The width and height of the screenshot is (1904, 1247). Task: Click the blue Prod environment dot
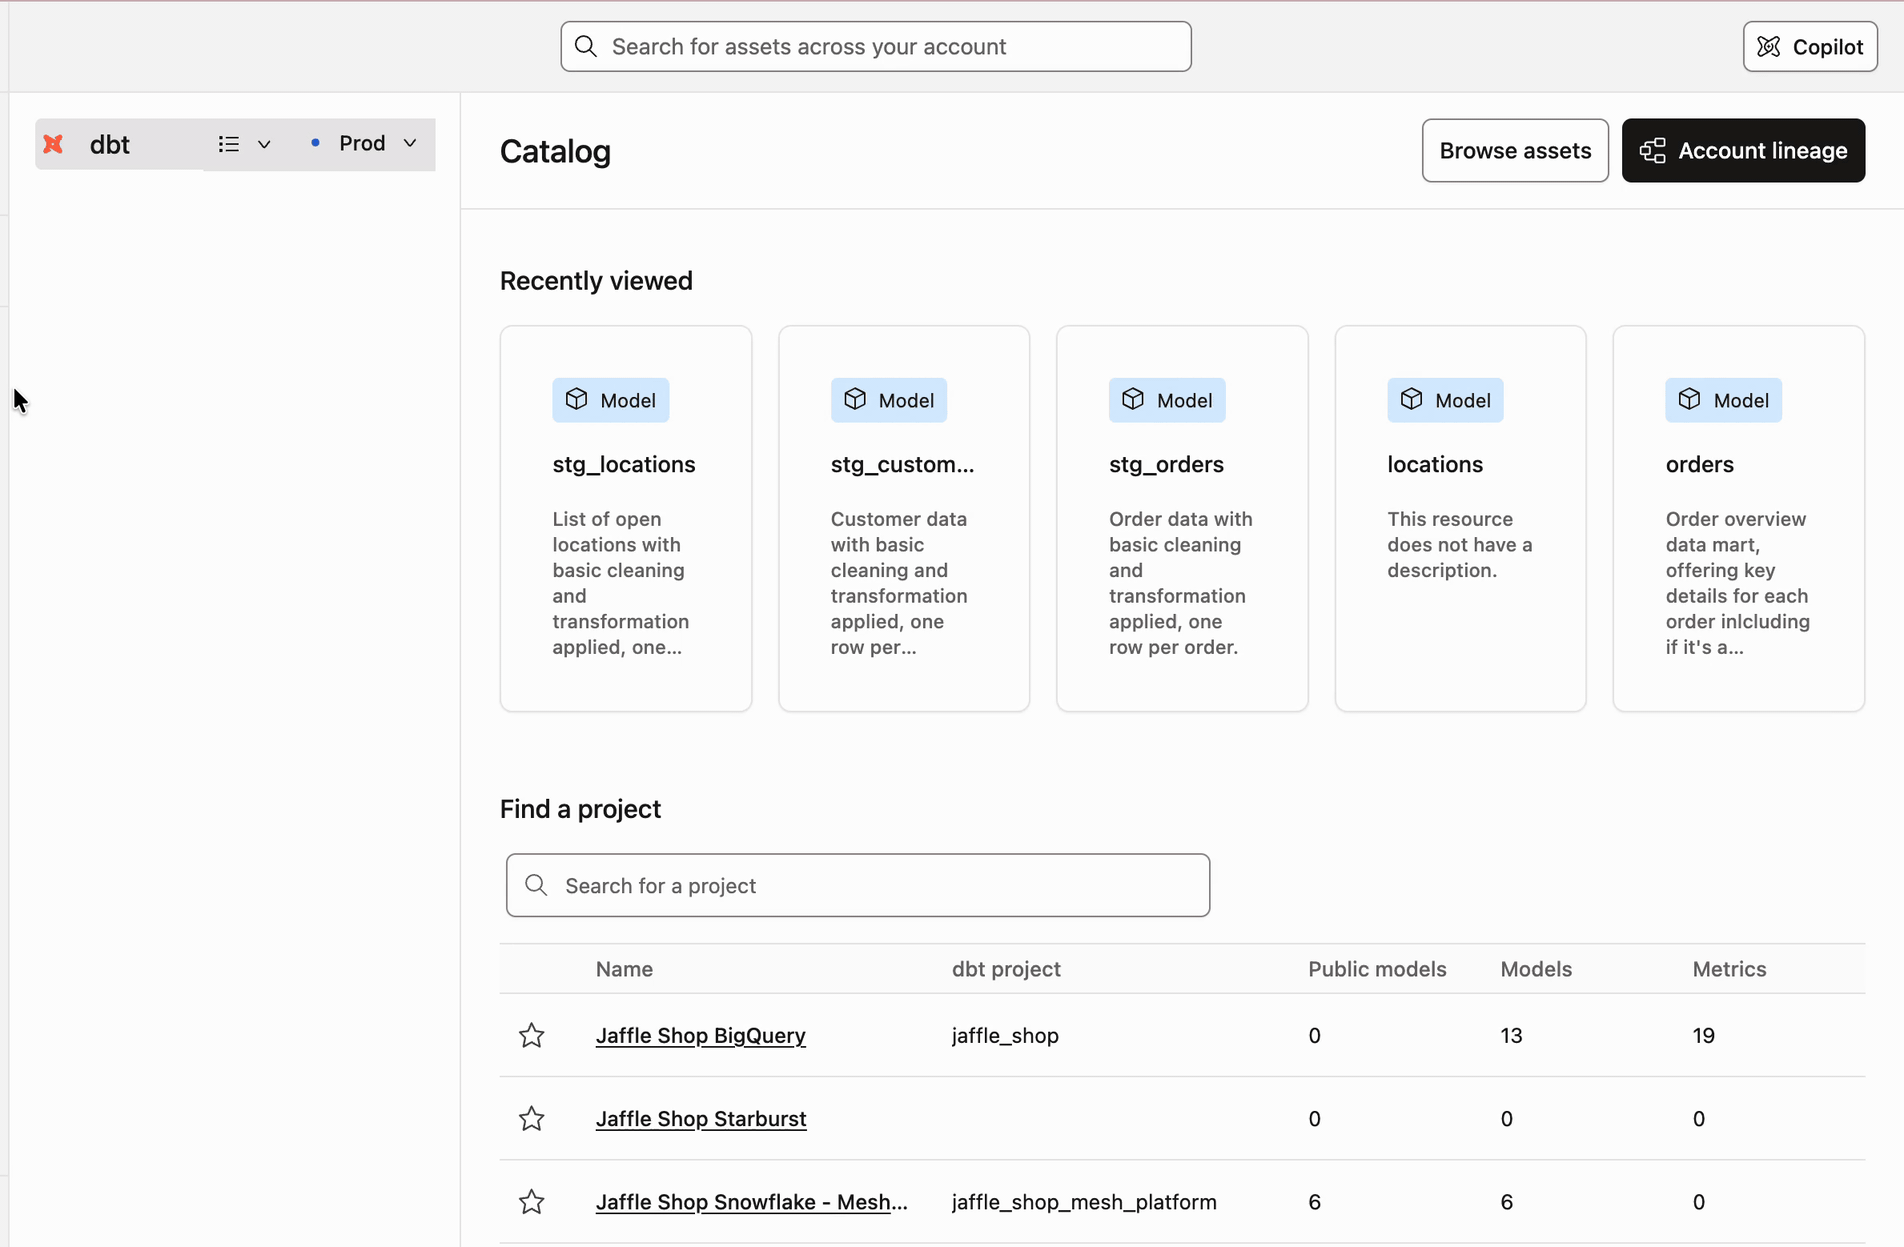click(x=315, y=143)
